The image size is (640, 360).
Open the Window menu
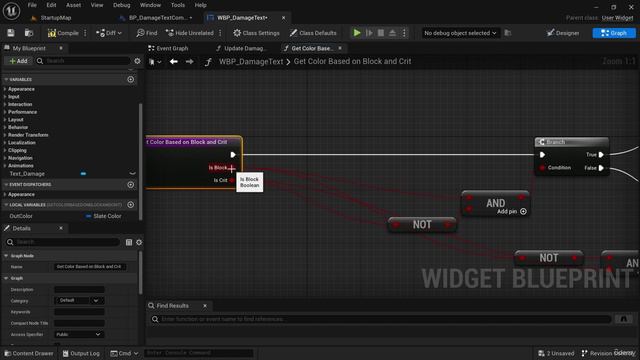pyautogui.click(x=150, y=5)
